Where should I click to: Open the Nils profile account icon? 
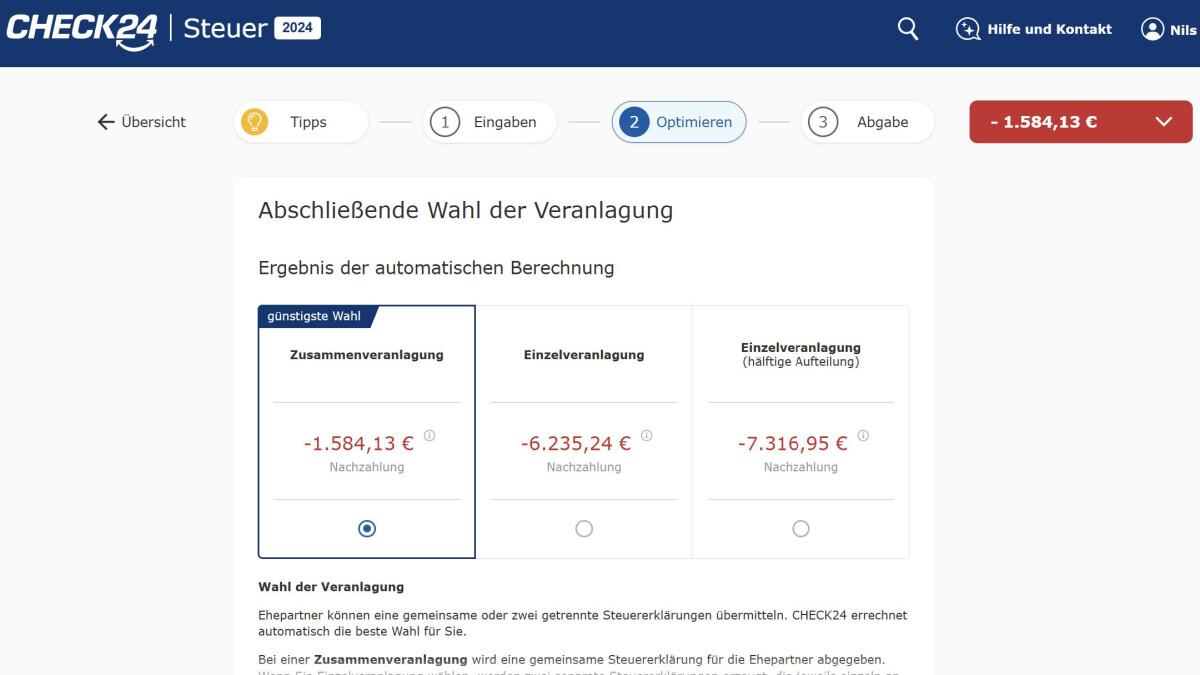point(1151,29)
